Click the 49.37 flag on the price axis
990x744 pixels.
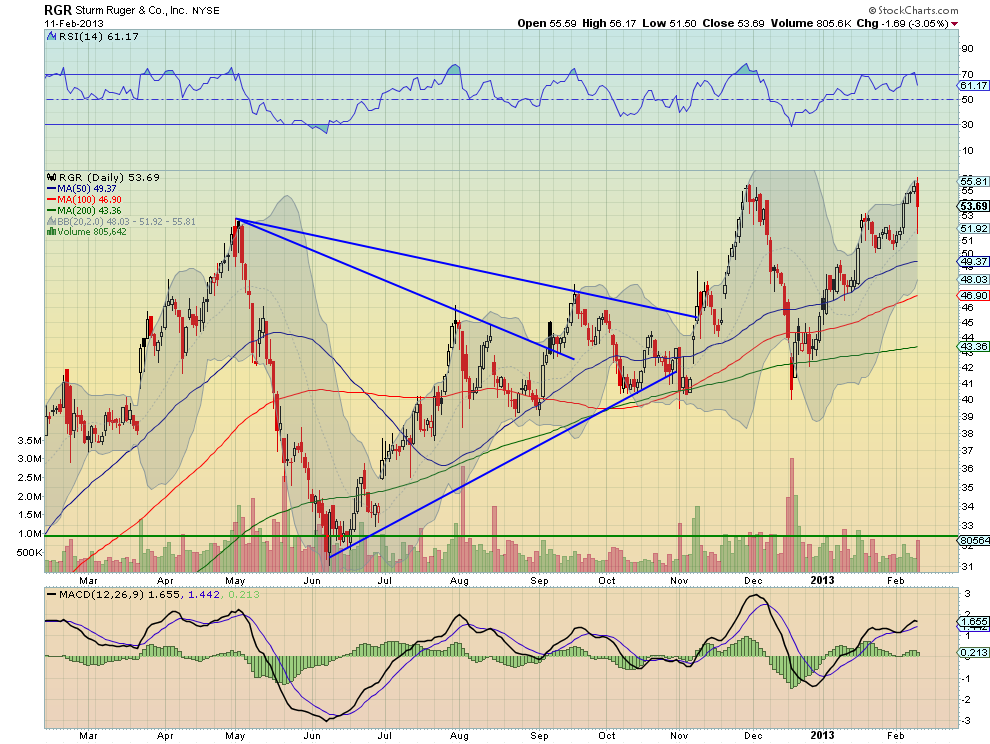974,261
